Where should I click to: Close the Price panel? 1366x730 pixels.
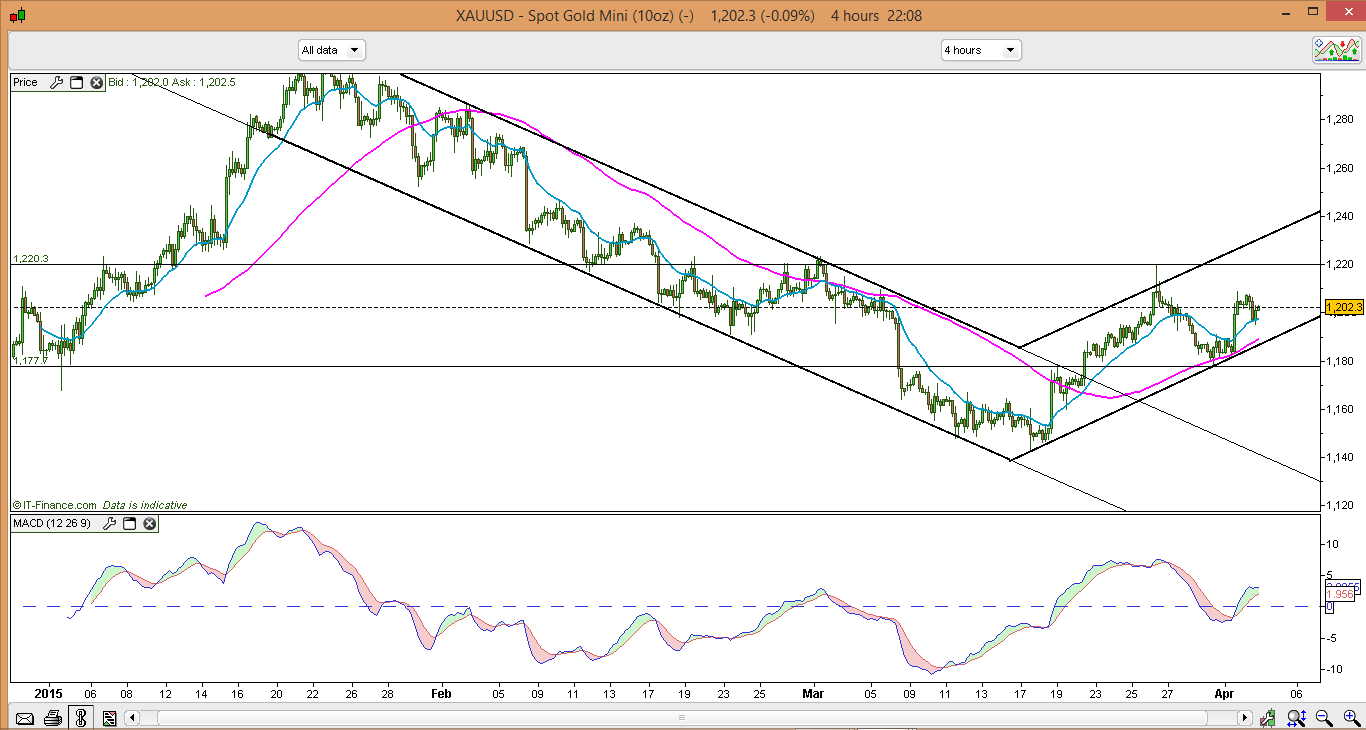[x=96, y=83]
